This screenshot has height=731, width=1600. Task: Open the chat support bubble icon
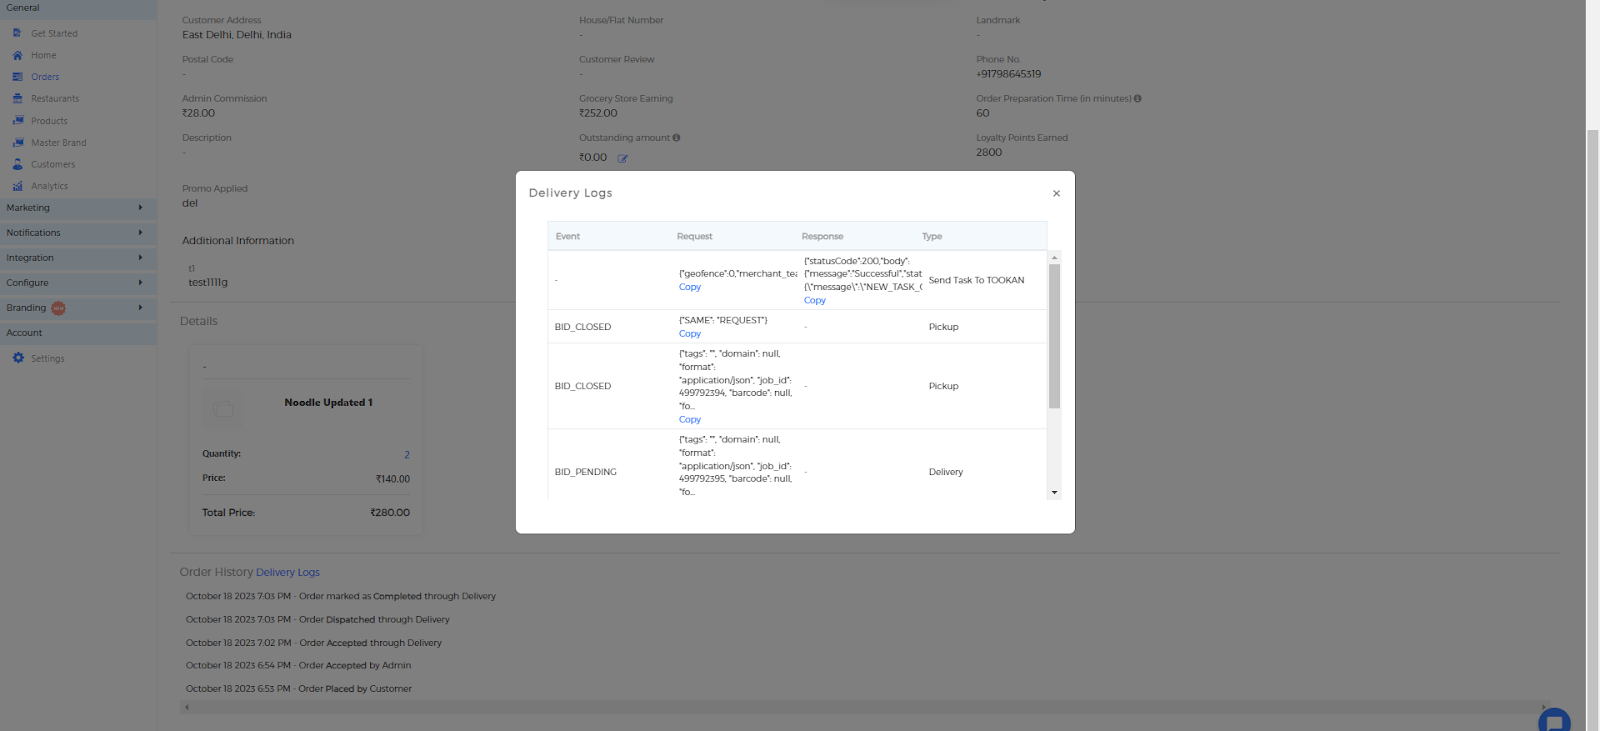(1554, 720)
